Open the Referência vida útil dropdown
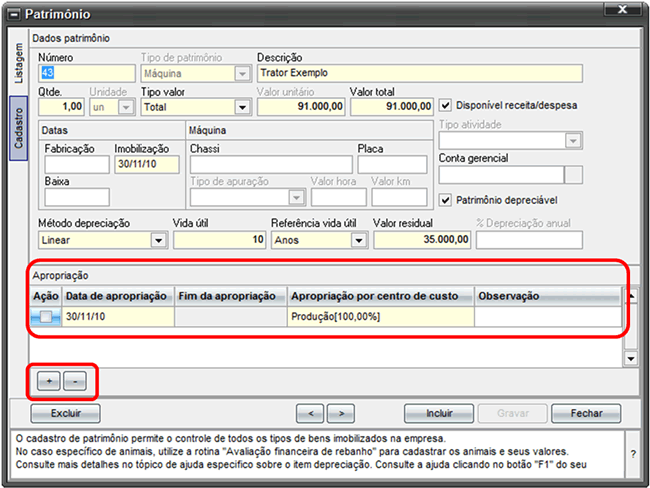650x488 pixels. 359,240
